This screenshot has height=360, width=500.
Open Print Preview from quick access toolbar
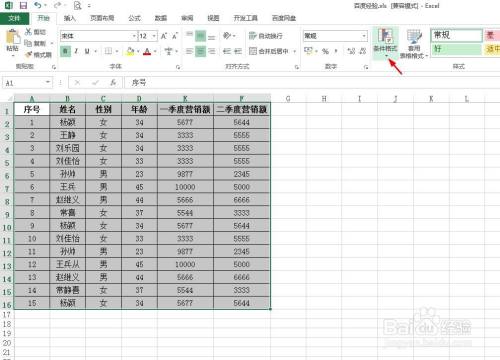click(78, 6)
